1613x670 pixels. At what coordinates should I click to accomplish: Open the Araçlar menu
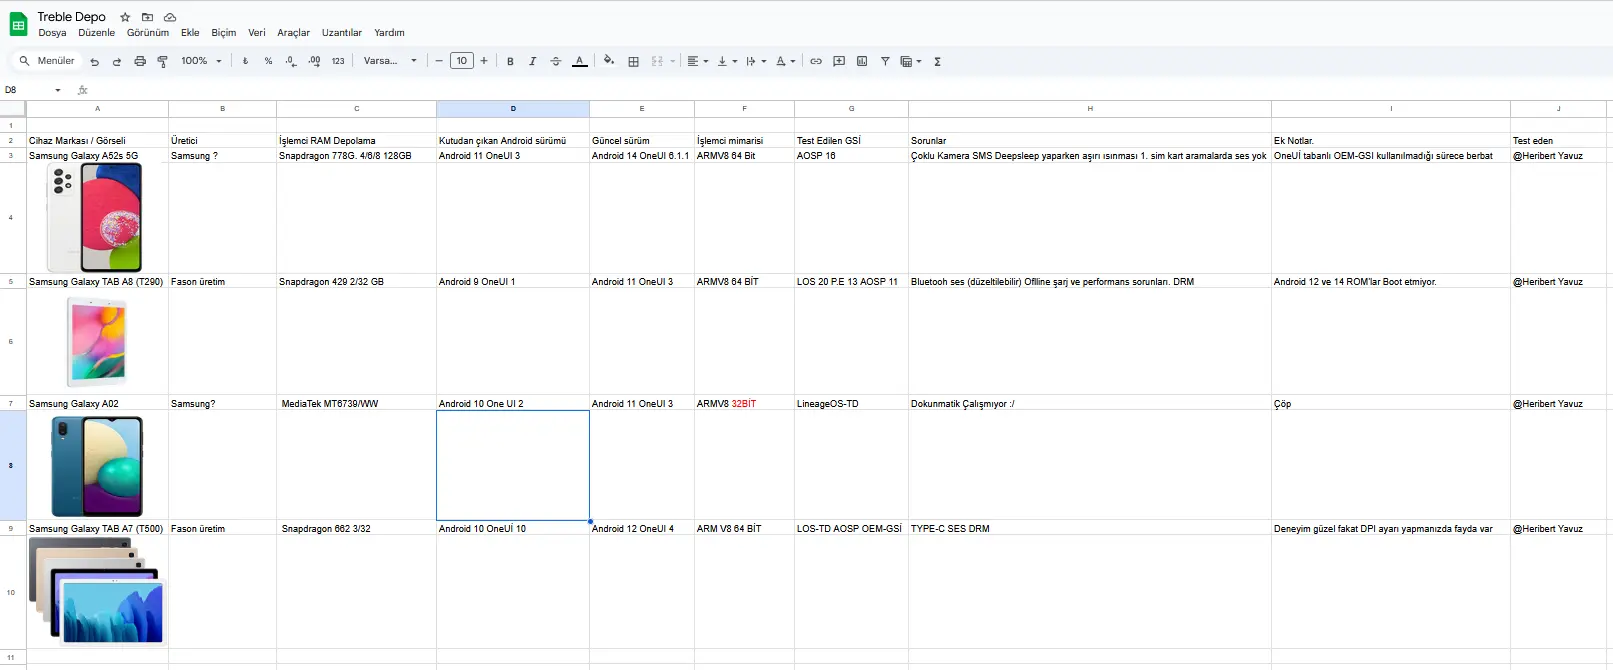pyautogui.click(x=294, y=33)
